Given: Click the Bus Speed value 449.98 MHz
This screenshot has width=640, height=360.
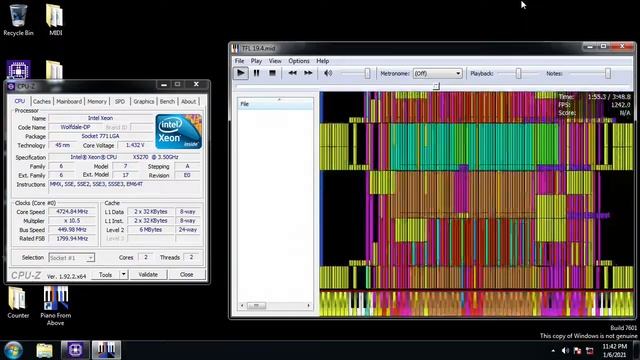Looking at the screenshot, I should pyautogui.click(x=72, y=230).
